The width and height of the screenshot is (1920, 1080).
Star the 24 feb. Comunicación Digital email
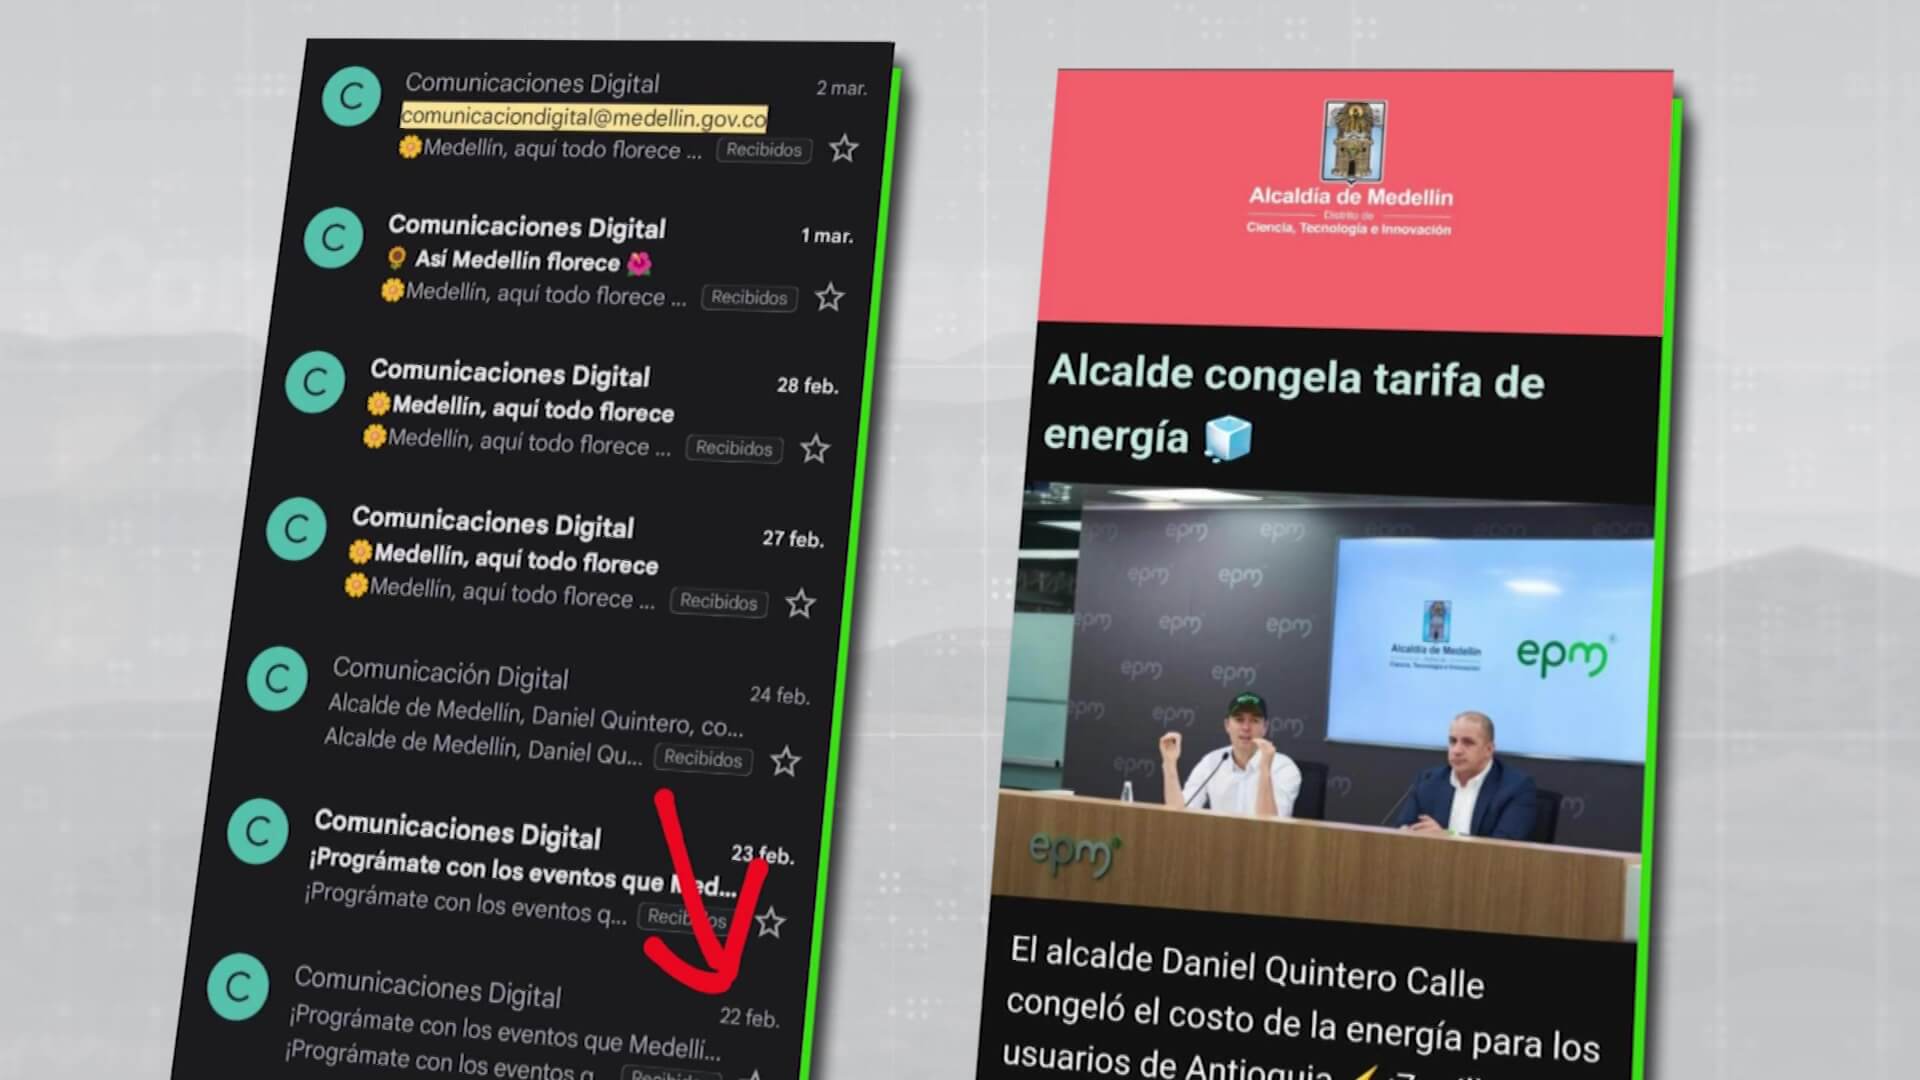(785, 762)
